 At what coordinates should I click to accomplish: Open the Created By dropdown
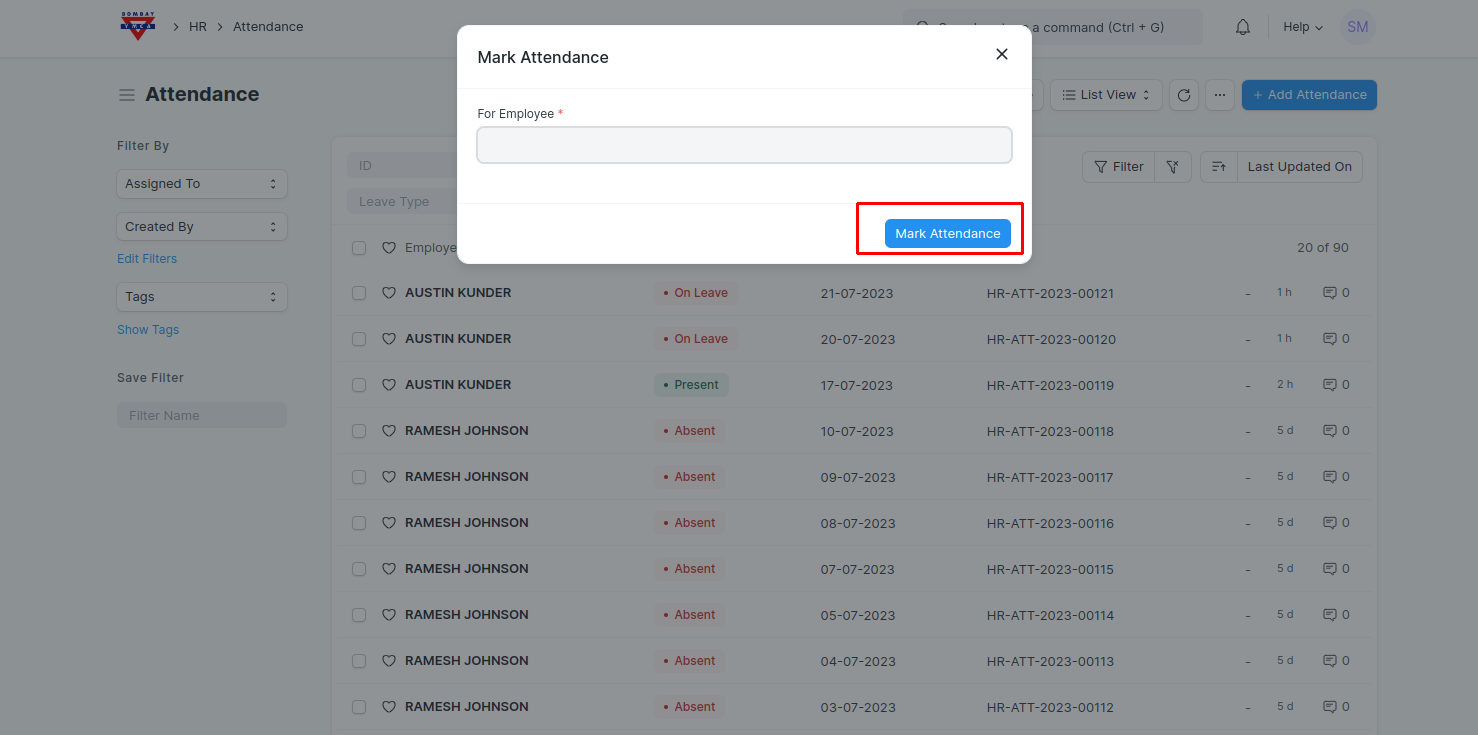[202, 227]
